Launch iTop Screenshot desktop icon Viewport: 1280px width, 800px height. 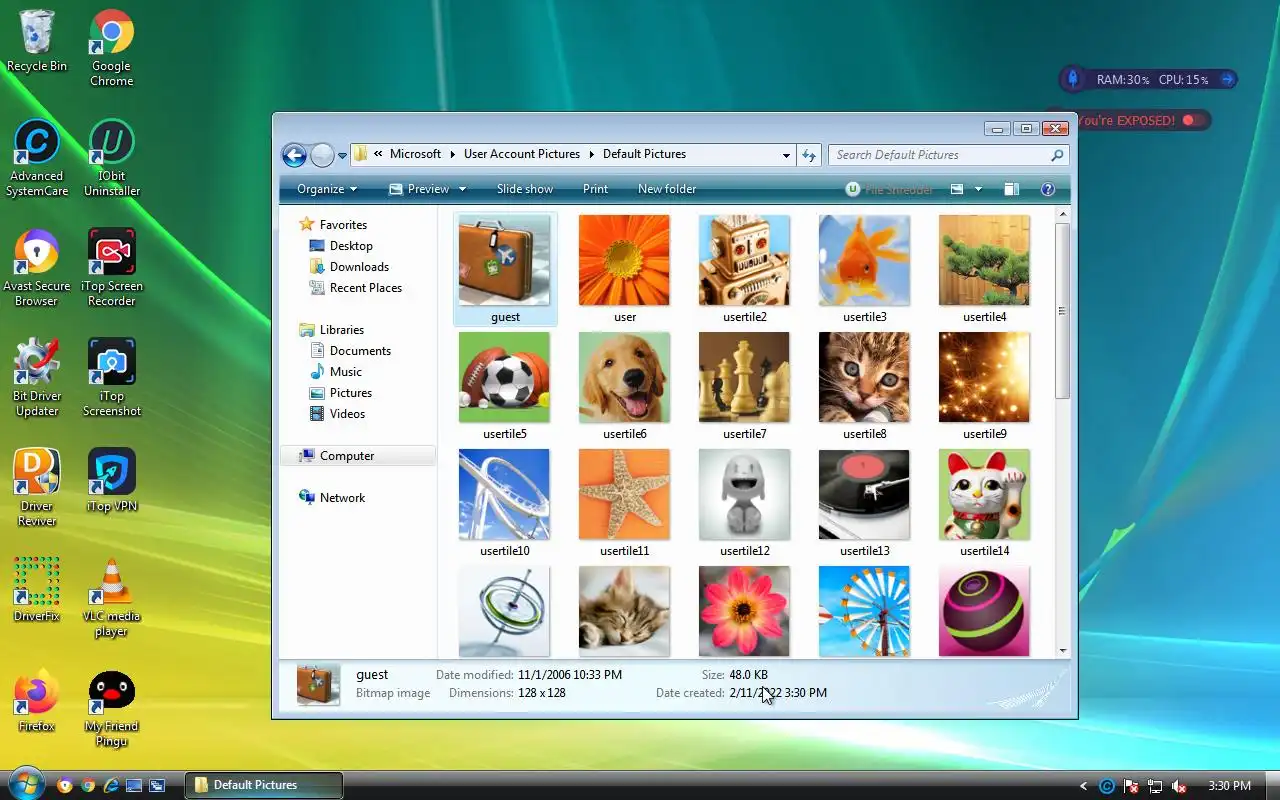pos(112,378)
